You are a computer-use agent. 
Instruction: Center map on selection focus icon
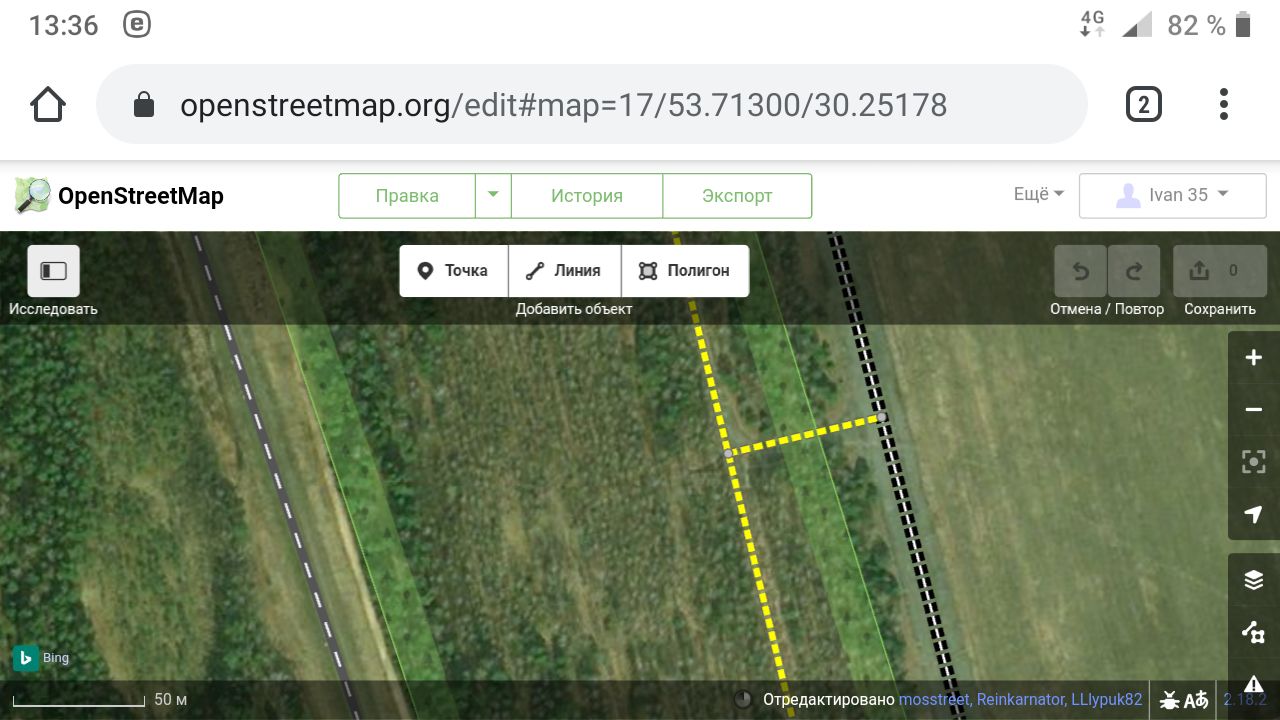(1253, 462)
